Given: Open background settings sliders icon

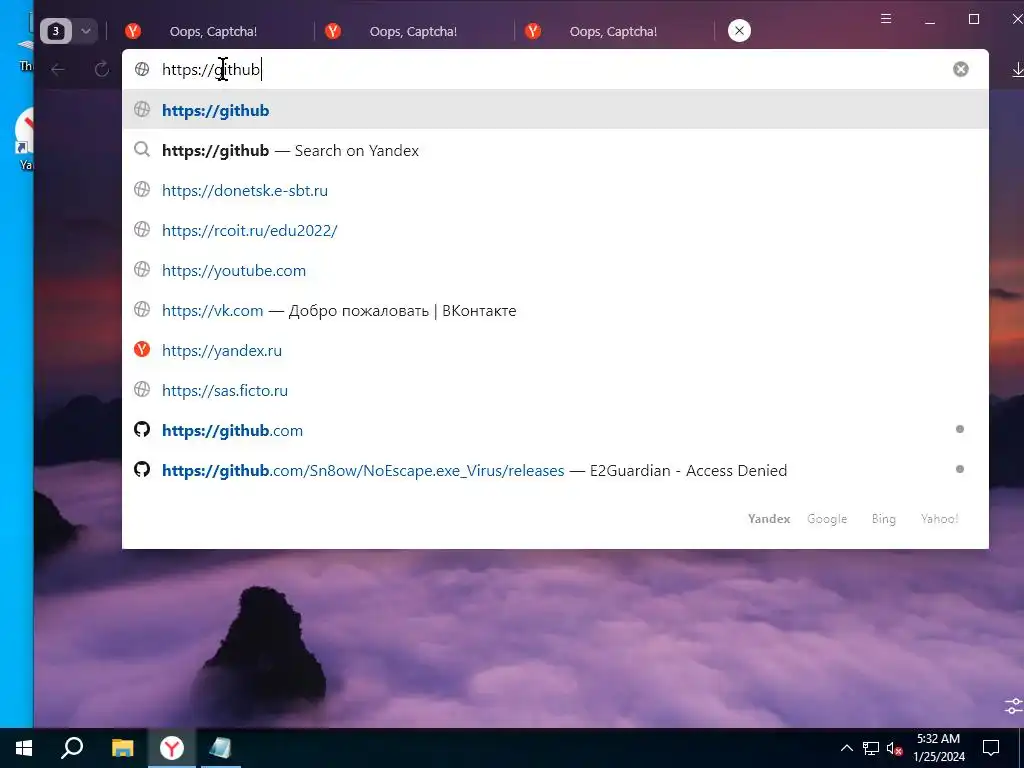Looking at the screenshot, I should 1014,706.
